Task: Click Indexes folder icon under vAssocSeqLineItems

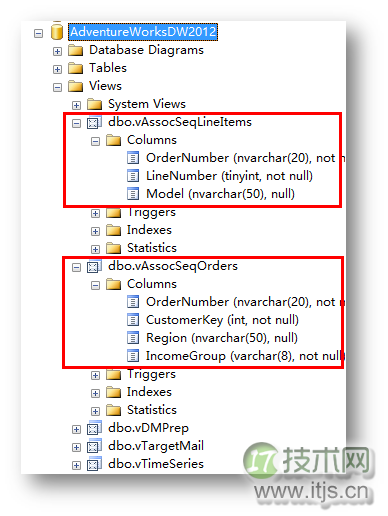Action: click(114, 231)
